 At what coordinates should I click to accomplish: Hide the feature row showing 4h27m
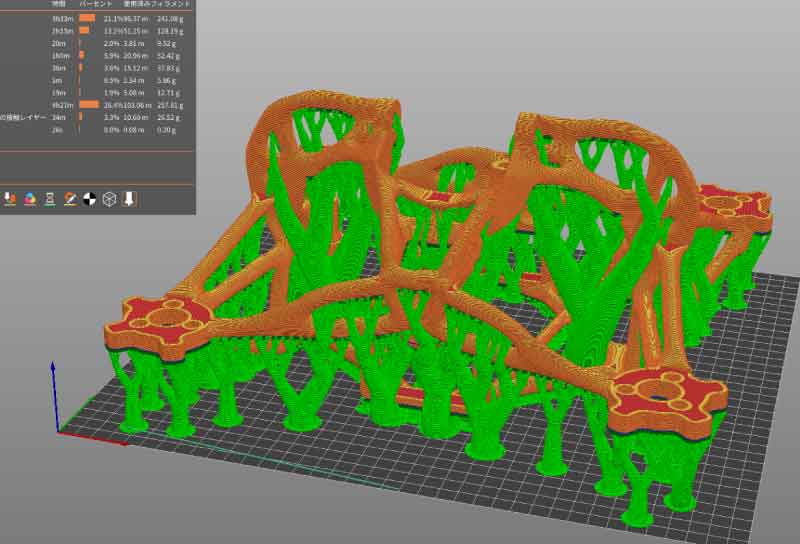[x=58, y=104]
